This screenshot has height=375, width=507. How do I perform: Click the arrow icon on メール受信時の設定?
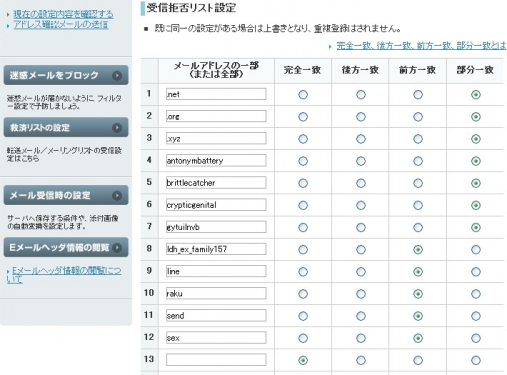coord(117,196)
